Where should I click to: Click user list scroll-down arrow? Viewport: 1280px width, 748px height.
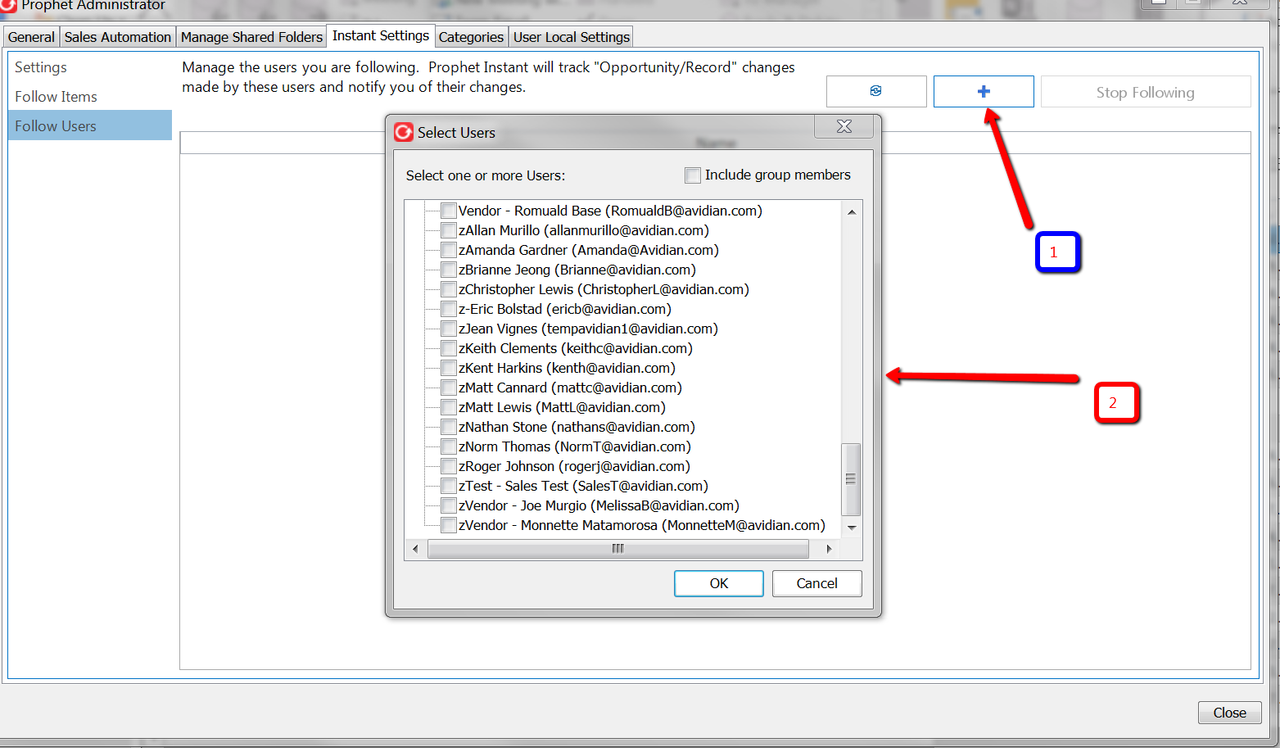click(x=852, y=527)
